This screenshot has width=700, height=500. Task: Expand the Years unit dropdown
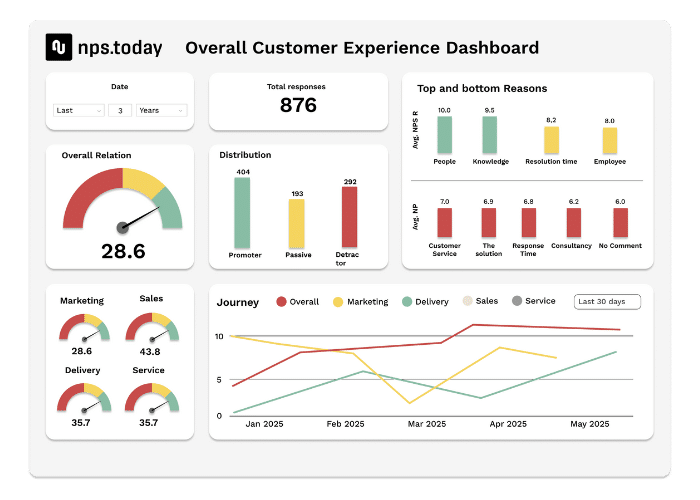click(161, 110)
